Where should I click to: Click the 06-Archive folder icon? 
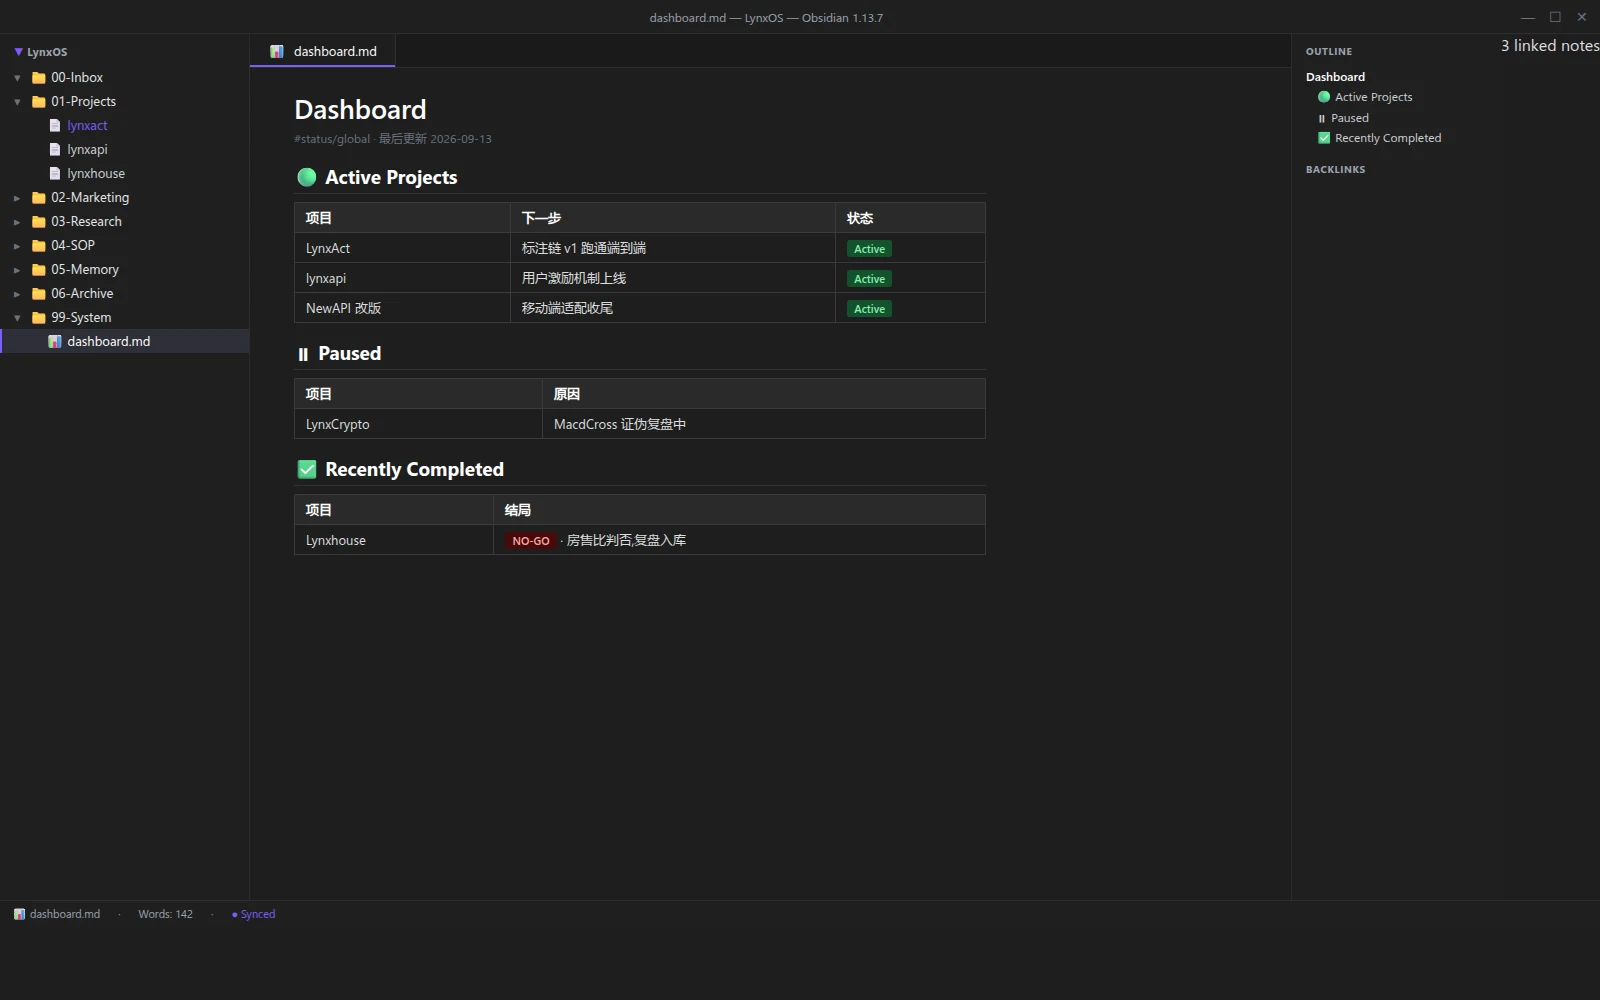pyautogui.click(x=39, y=294)
